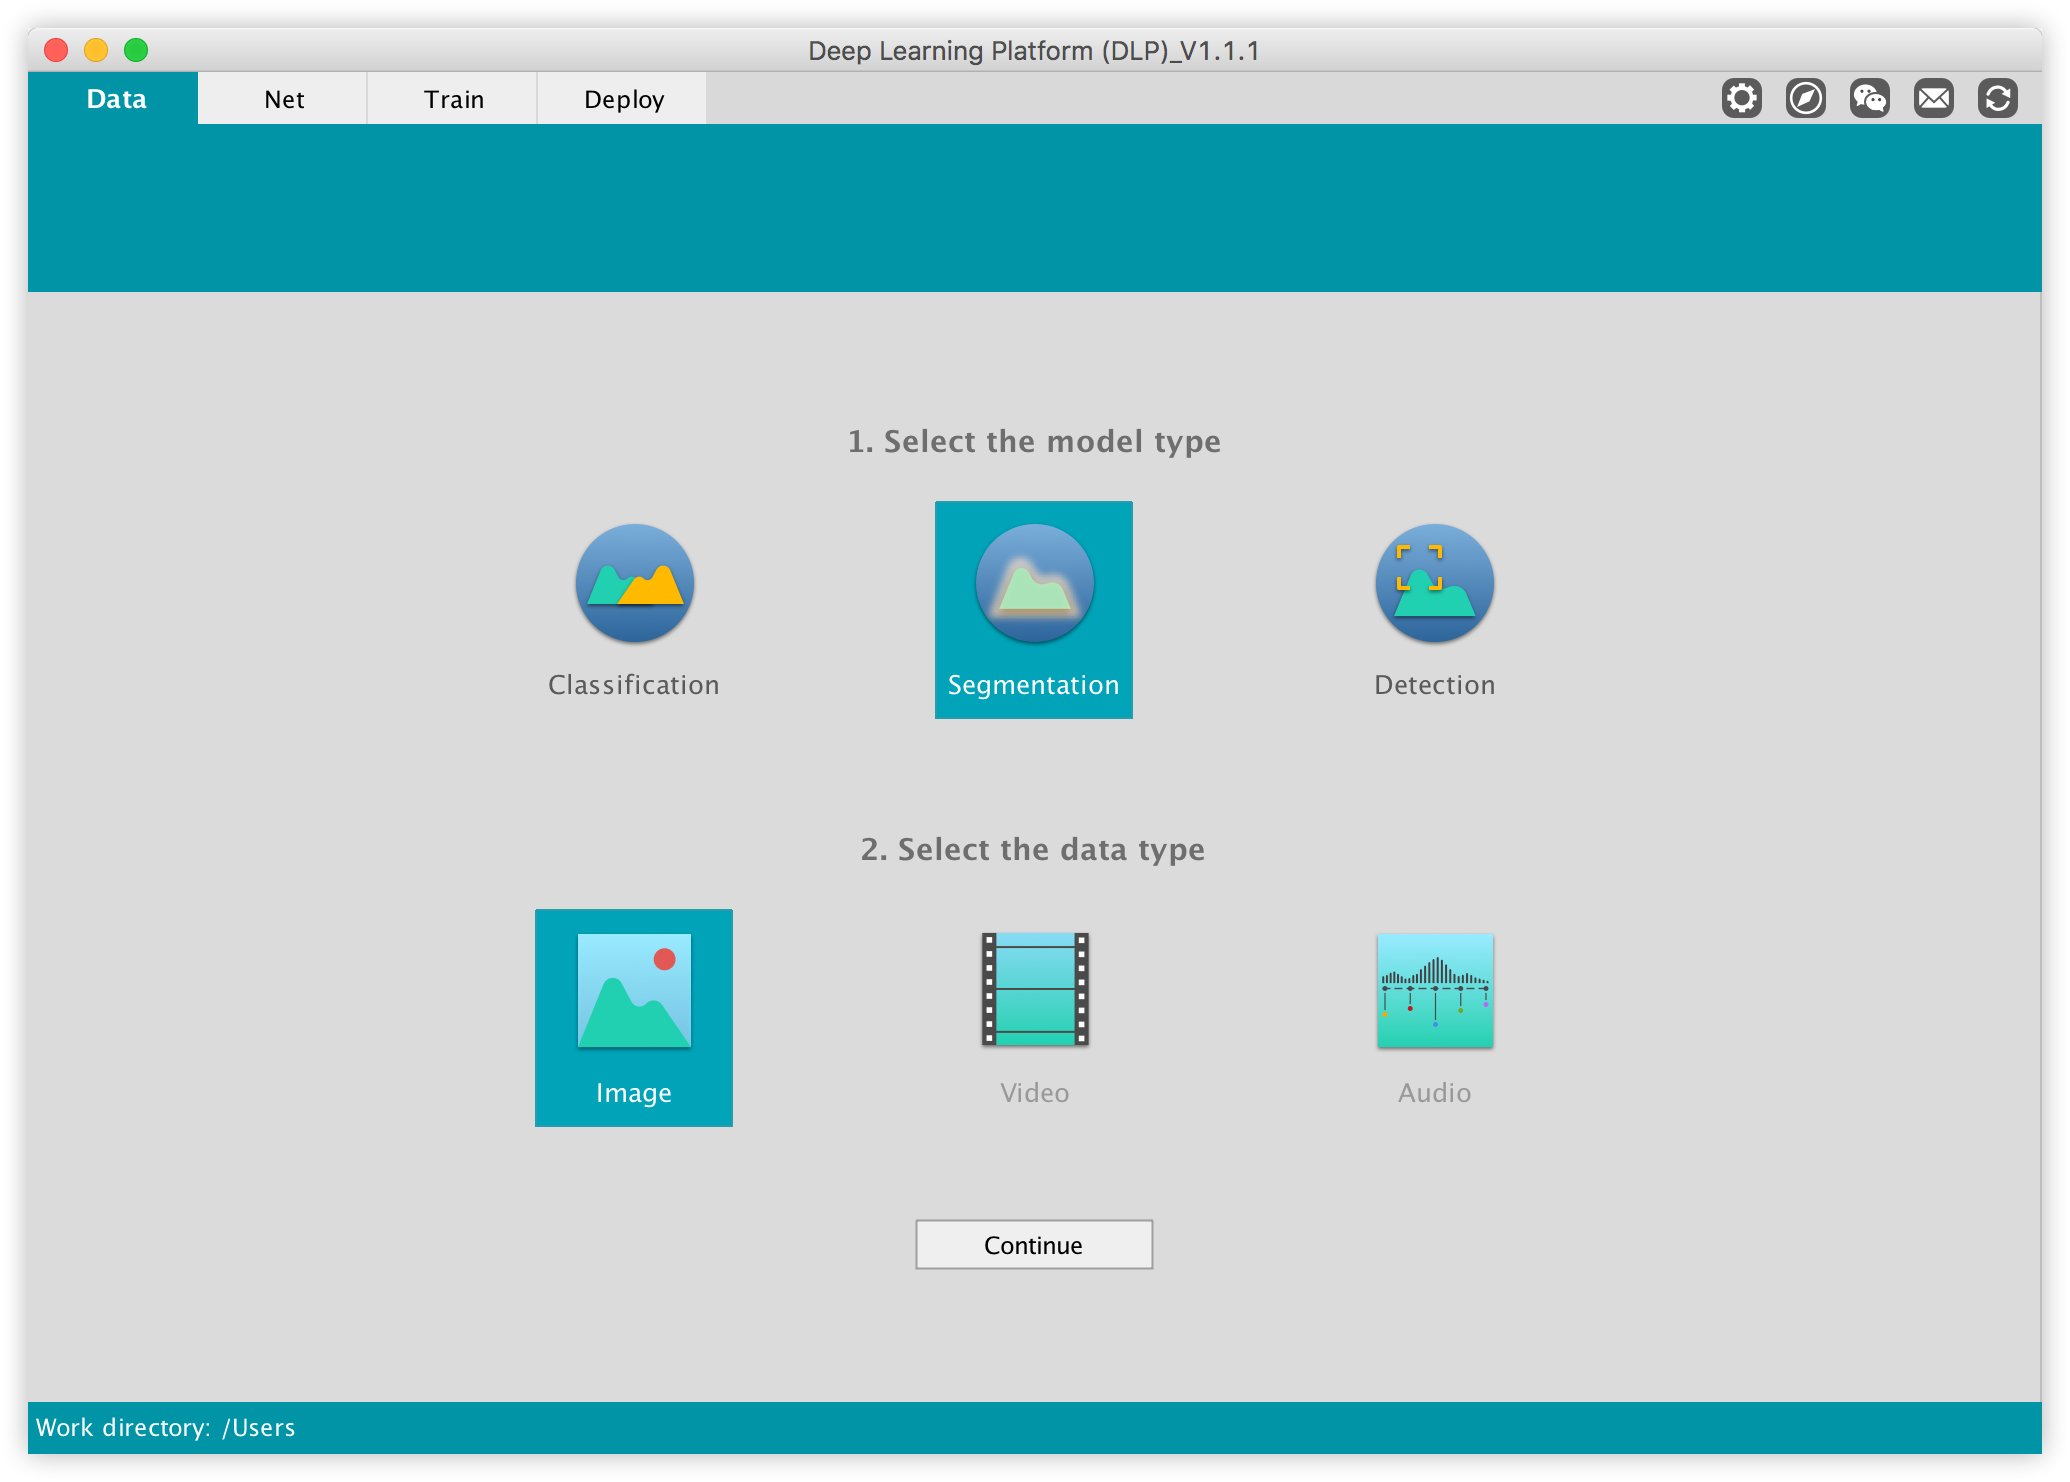
Task: Select the Data tab
Action: point(115,99)
